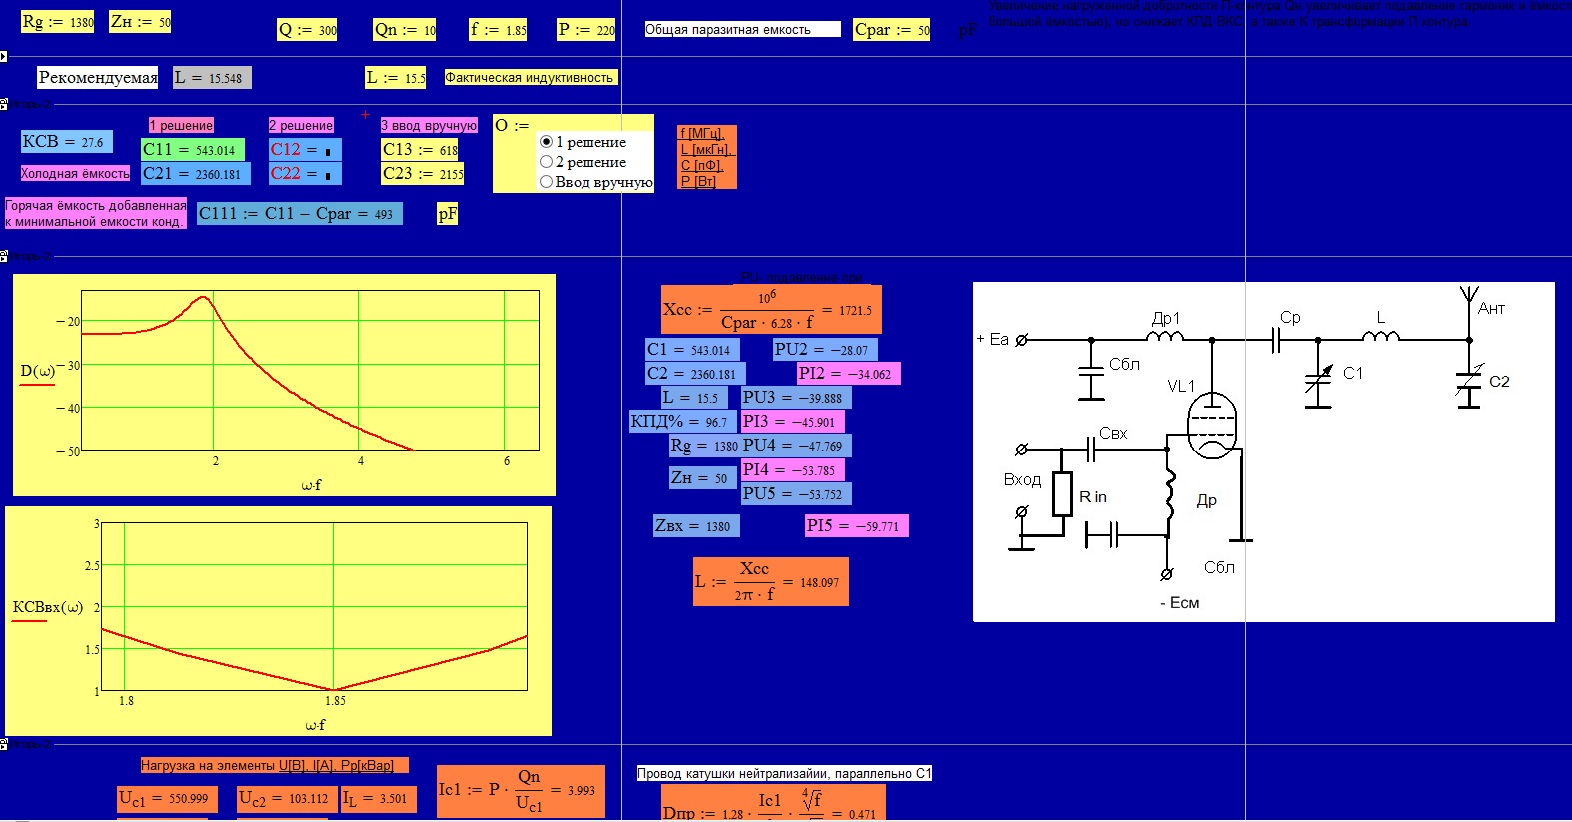Image resolution: width=1572 pixels, height=822 pixels.
Task: Click the '1 решение' pink heading
Action: pyautogui.click(x=181, y=125)
